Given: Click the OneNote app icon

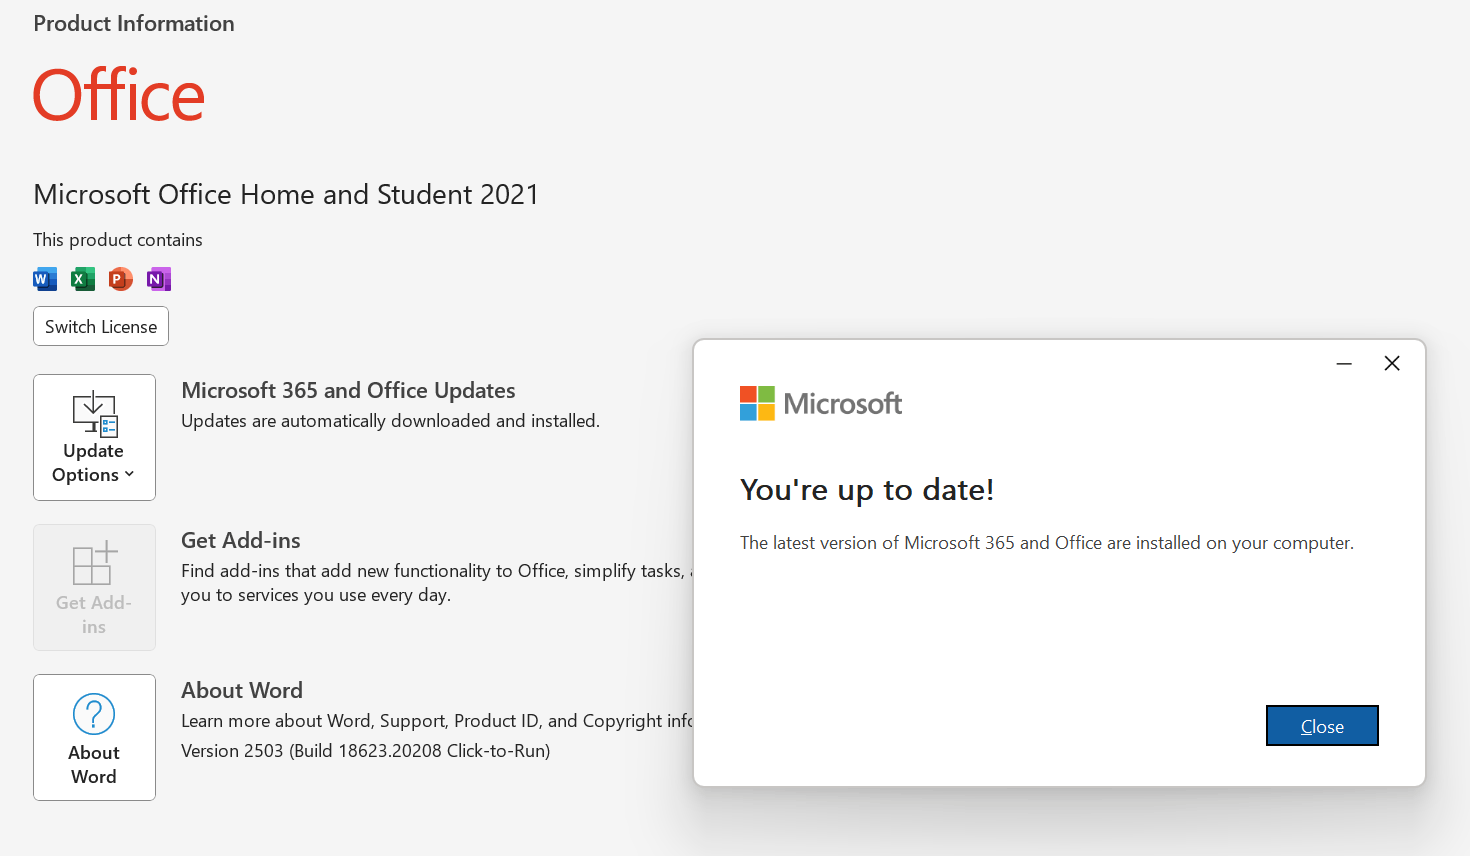Looking at the screenshot, I should point(159,279).
